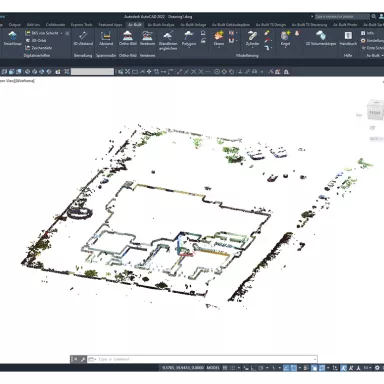Switch to Express Tools tab

[x=82, y=25]
